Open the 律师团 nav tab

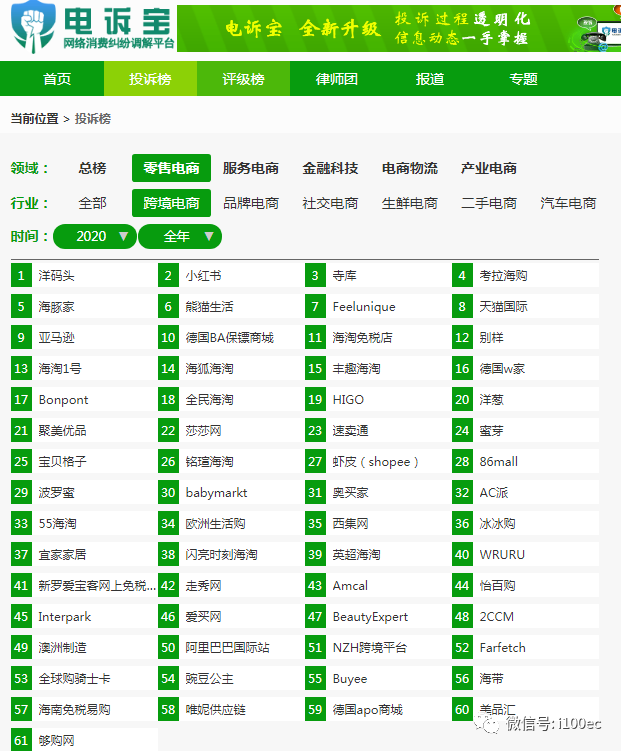(337, 79)
